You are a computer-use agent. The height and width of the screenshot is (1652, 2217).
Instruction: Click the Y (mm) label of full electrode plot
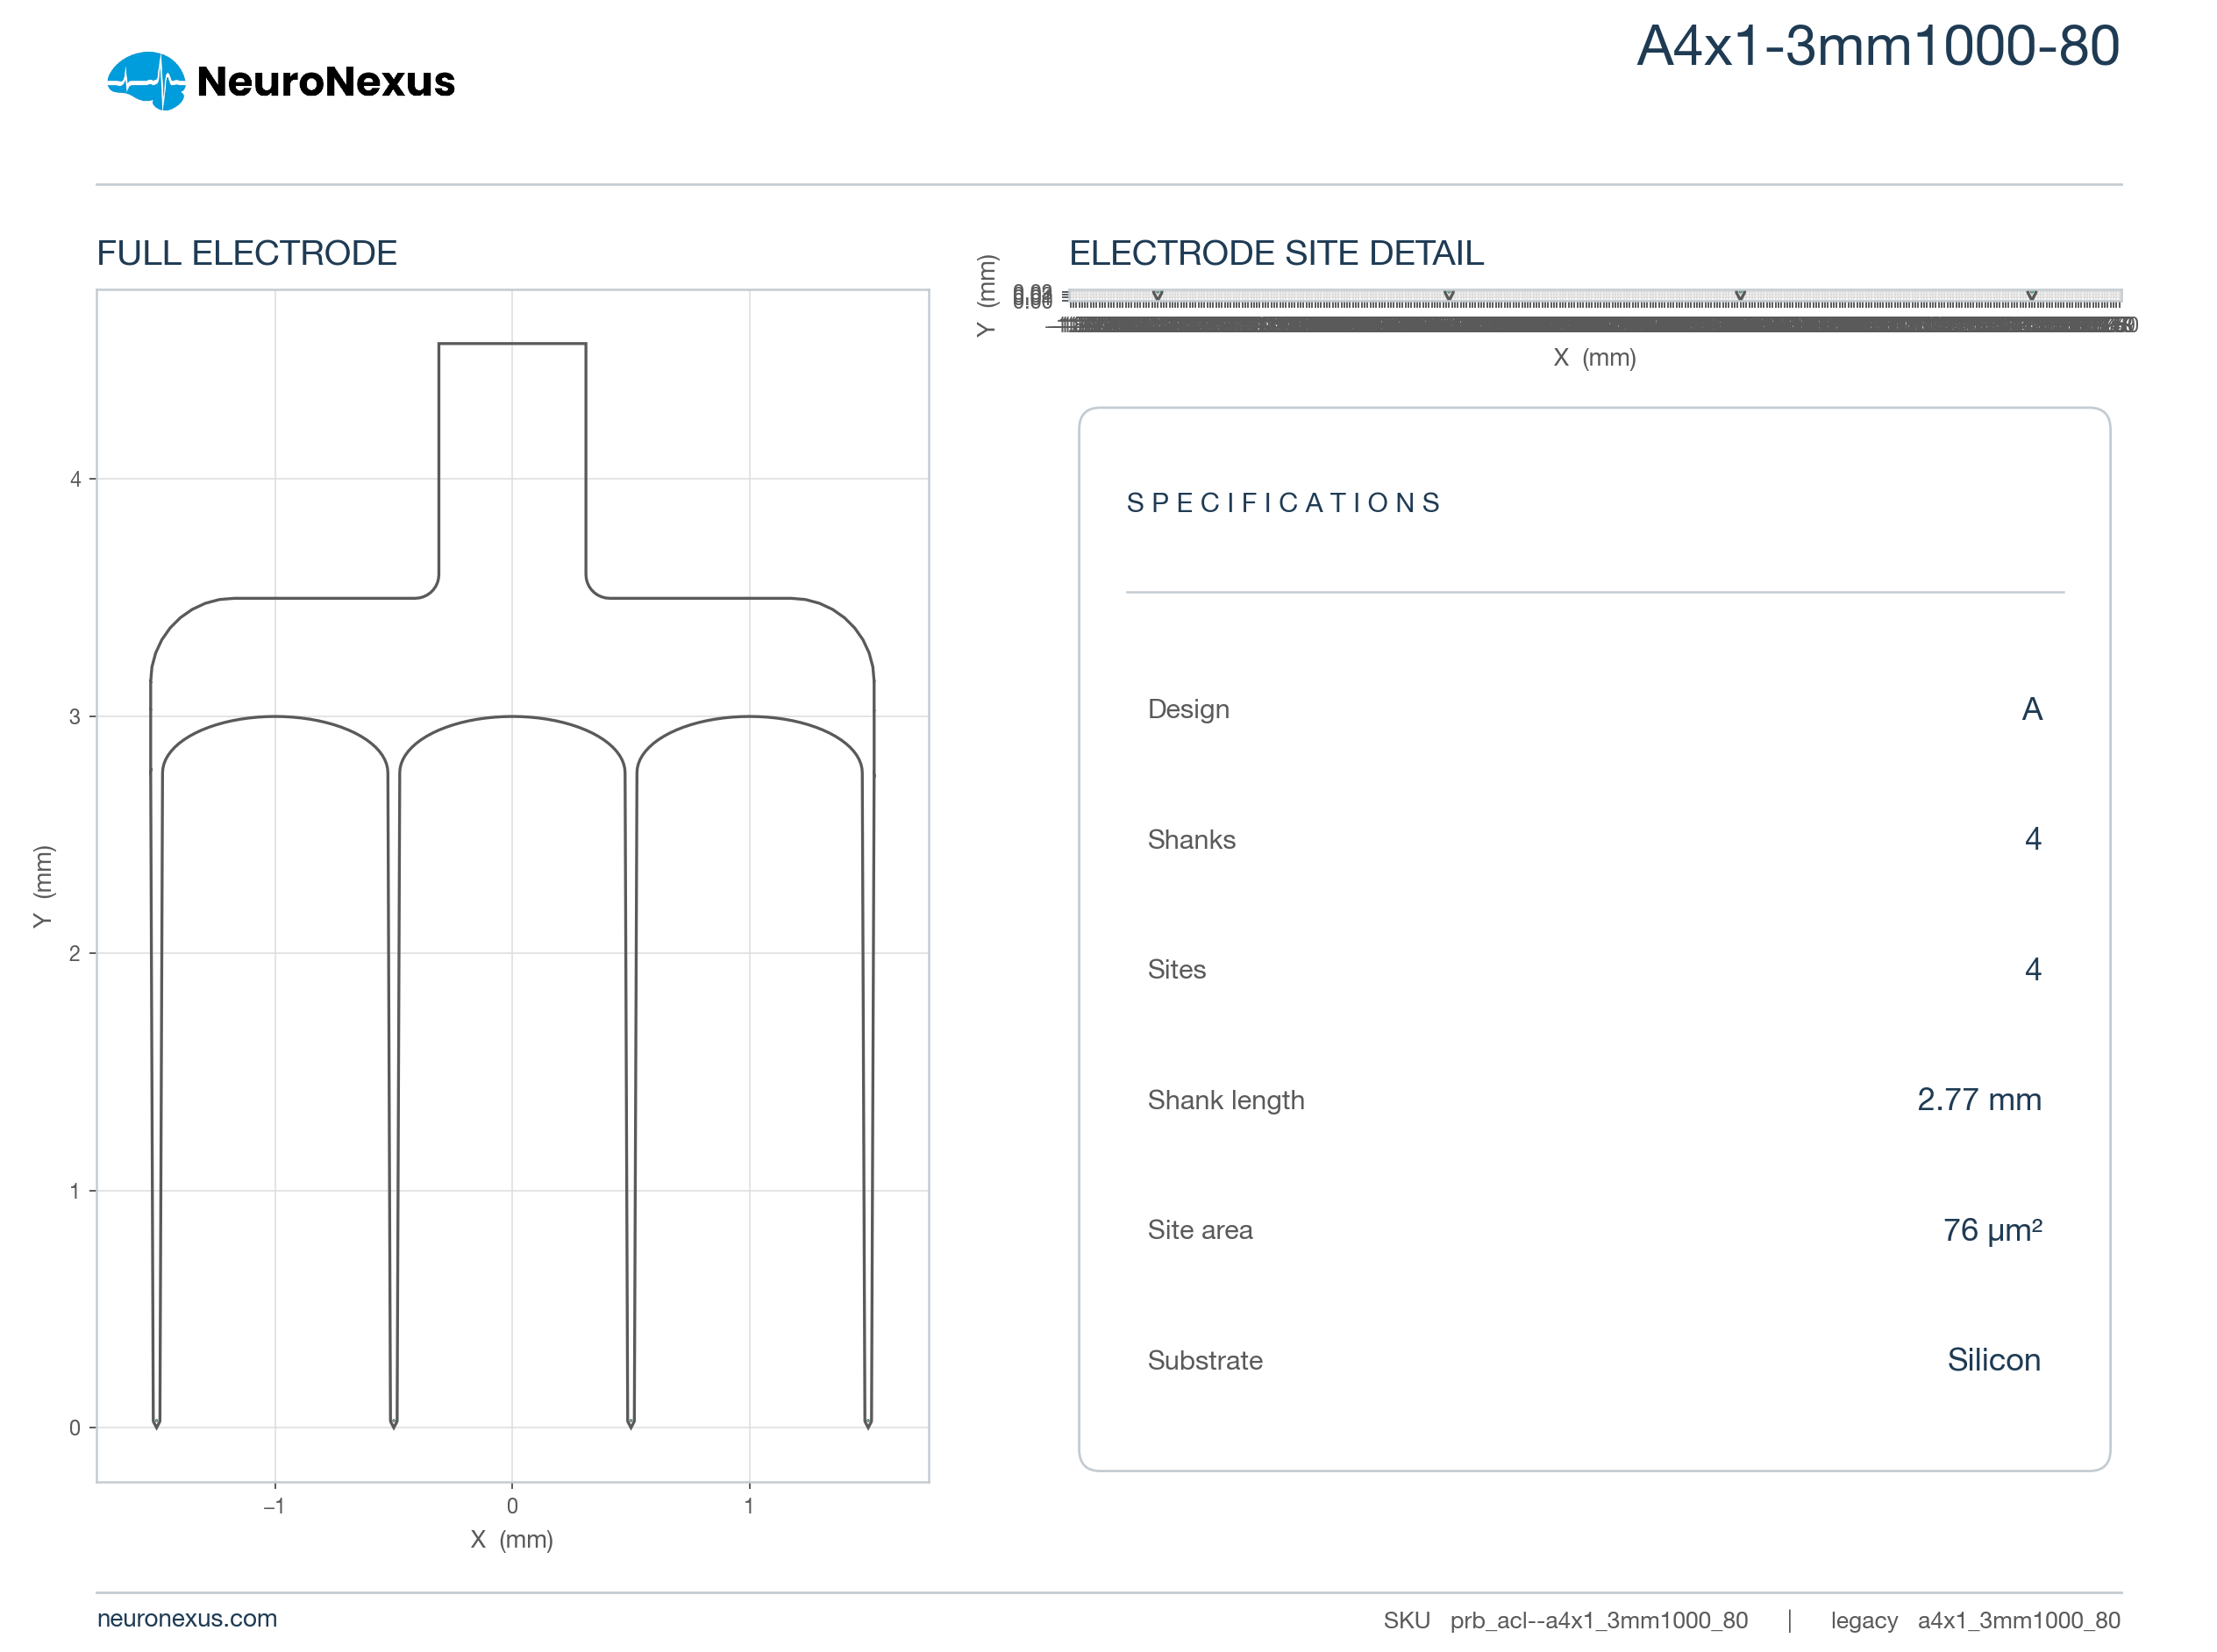point(42,886)
